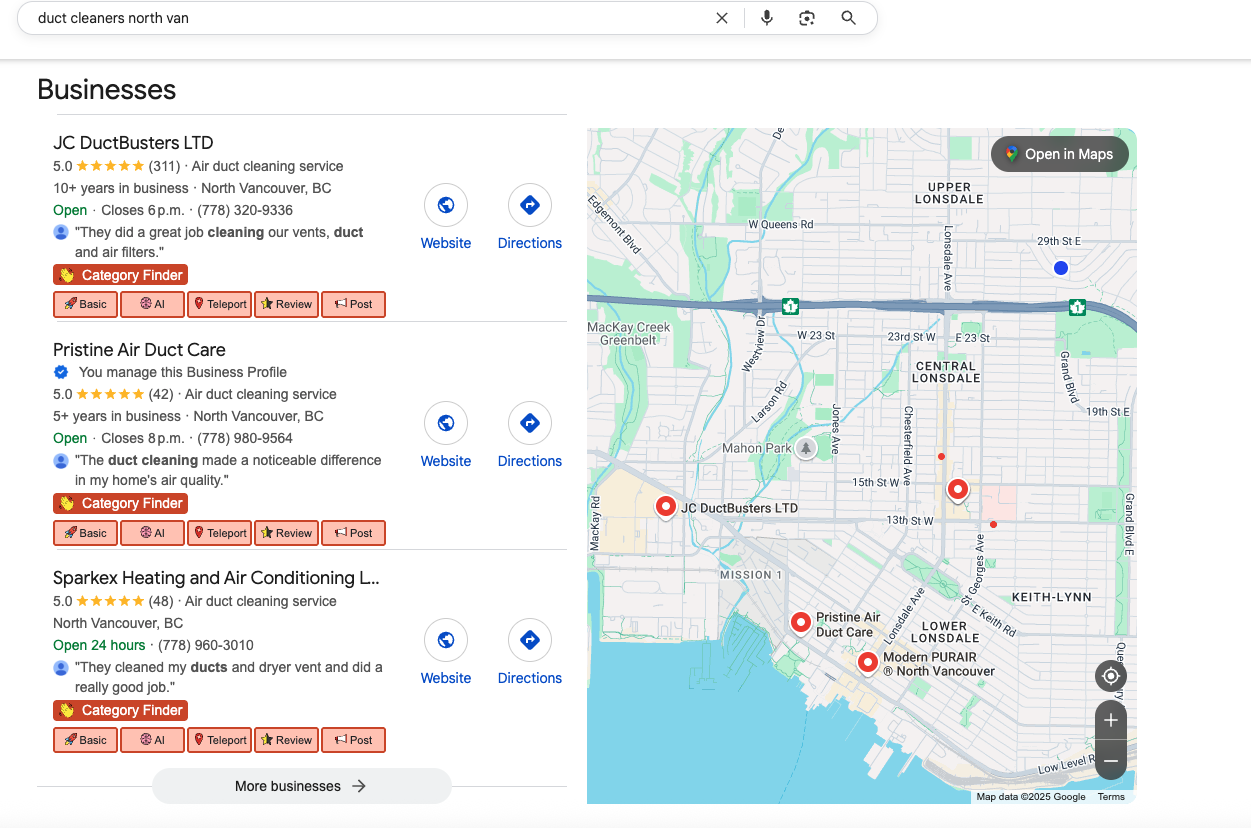1251x828 pixels.
Task: Click Post button under Pristine Air Duct Care
Action: 353,533
